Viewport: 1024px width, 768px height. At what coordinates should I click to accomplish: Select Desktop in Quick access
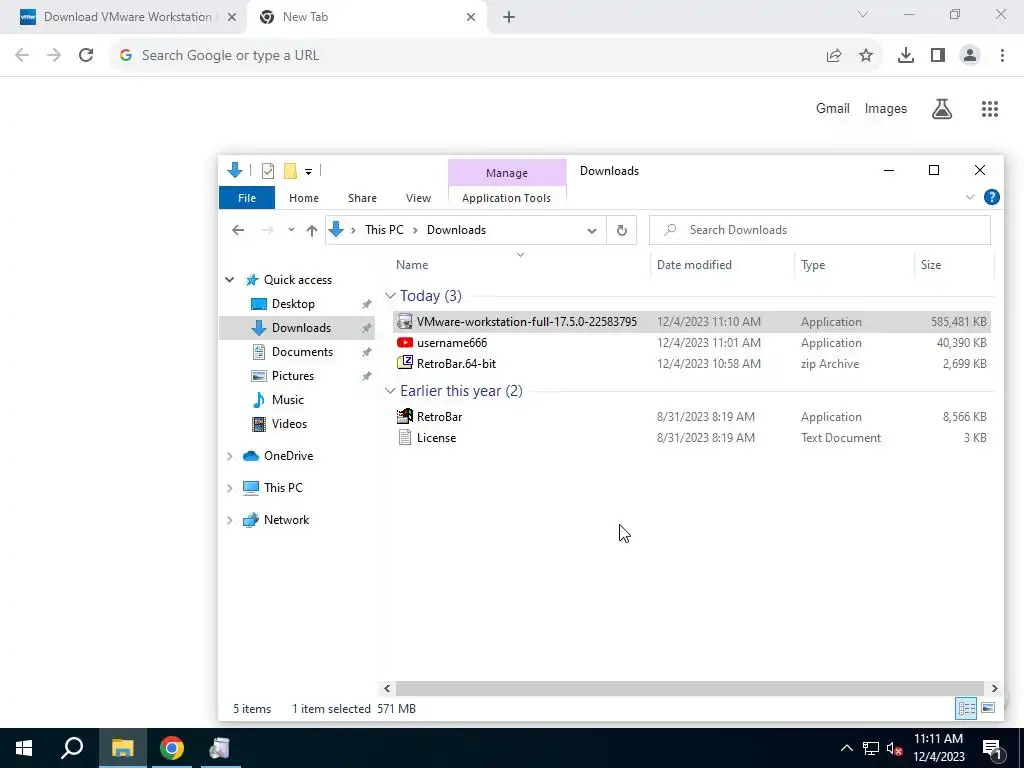pyautogui.click(x=293, y=304)
